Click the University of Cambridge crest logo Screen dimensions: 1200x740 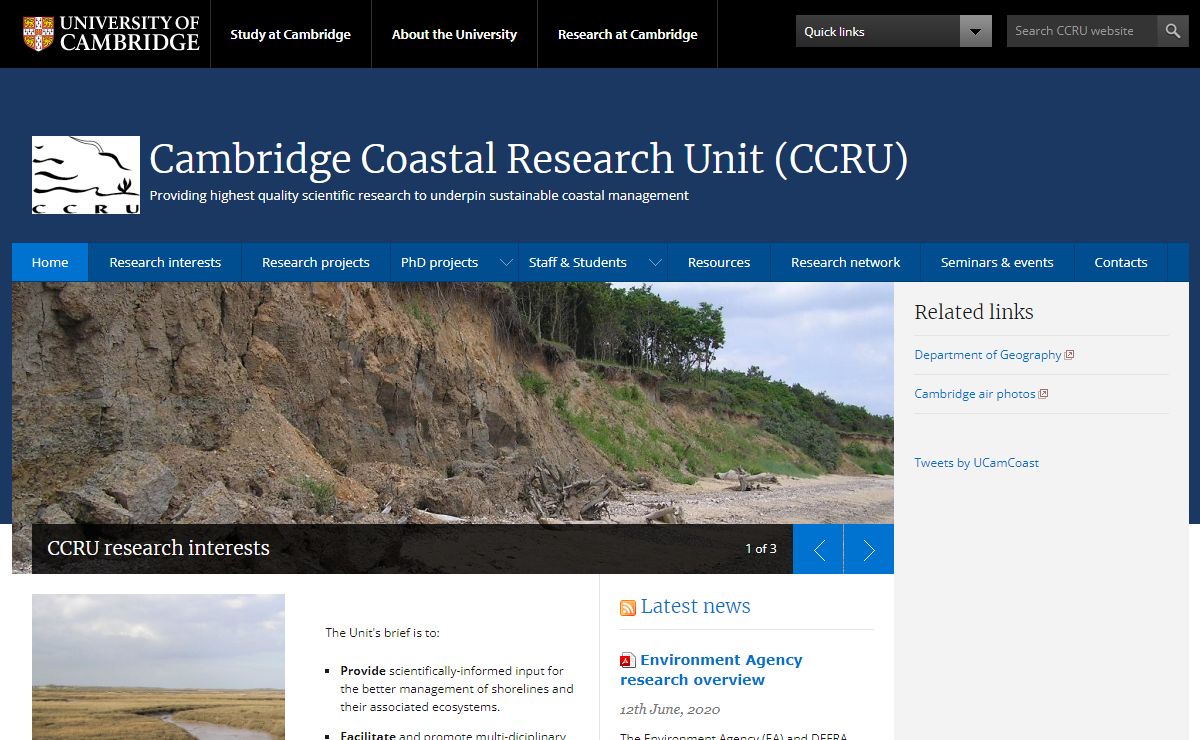point(38,33)
